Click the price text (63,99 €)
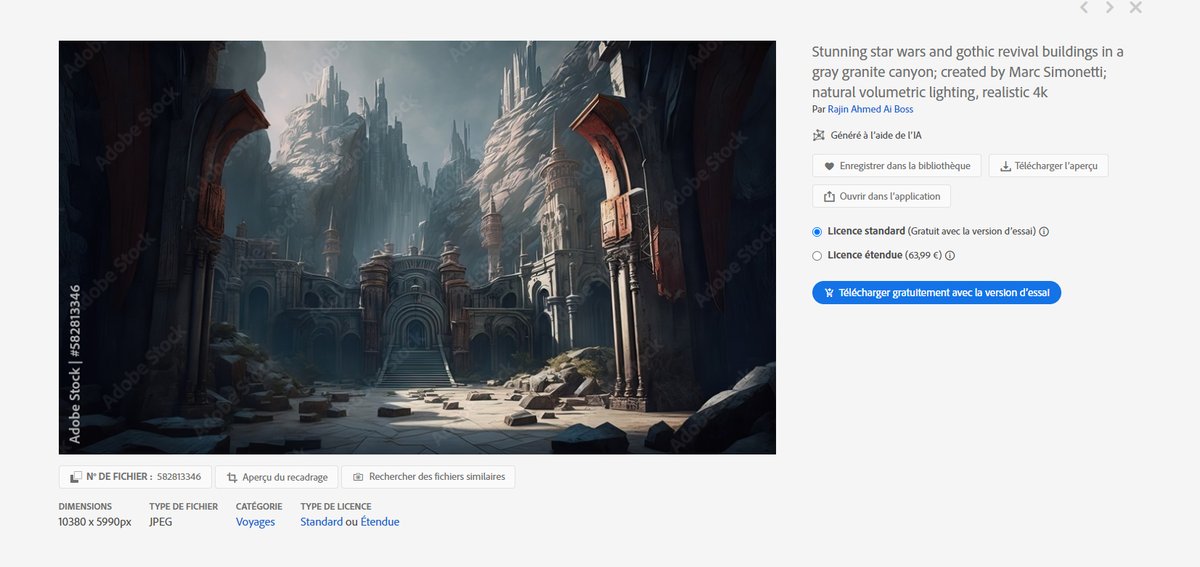This screenshot has height=567, width=1200. [x=924, y=256]
